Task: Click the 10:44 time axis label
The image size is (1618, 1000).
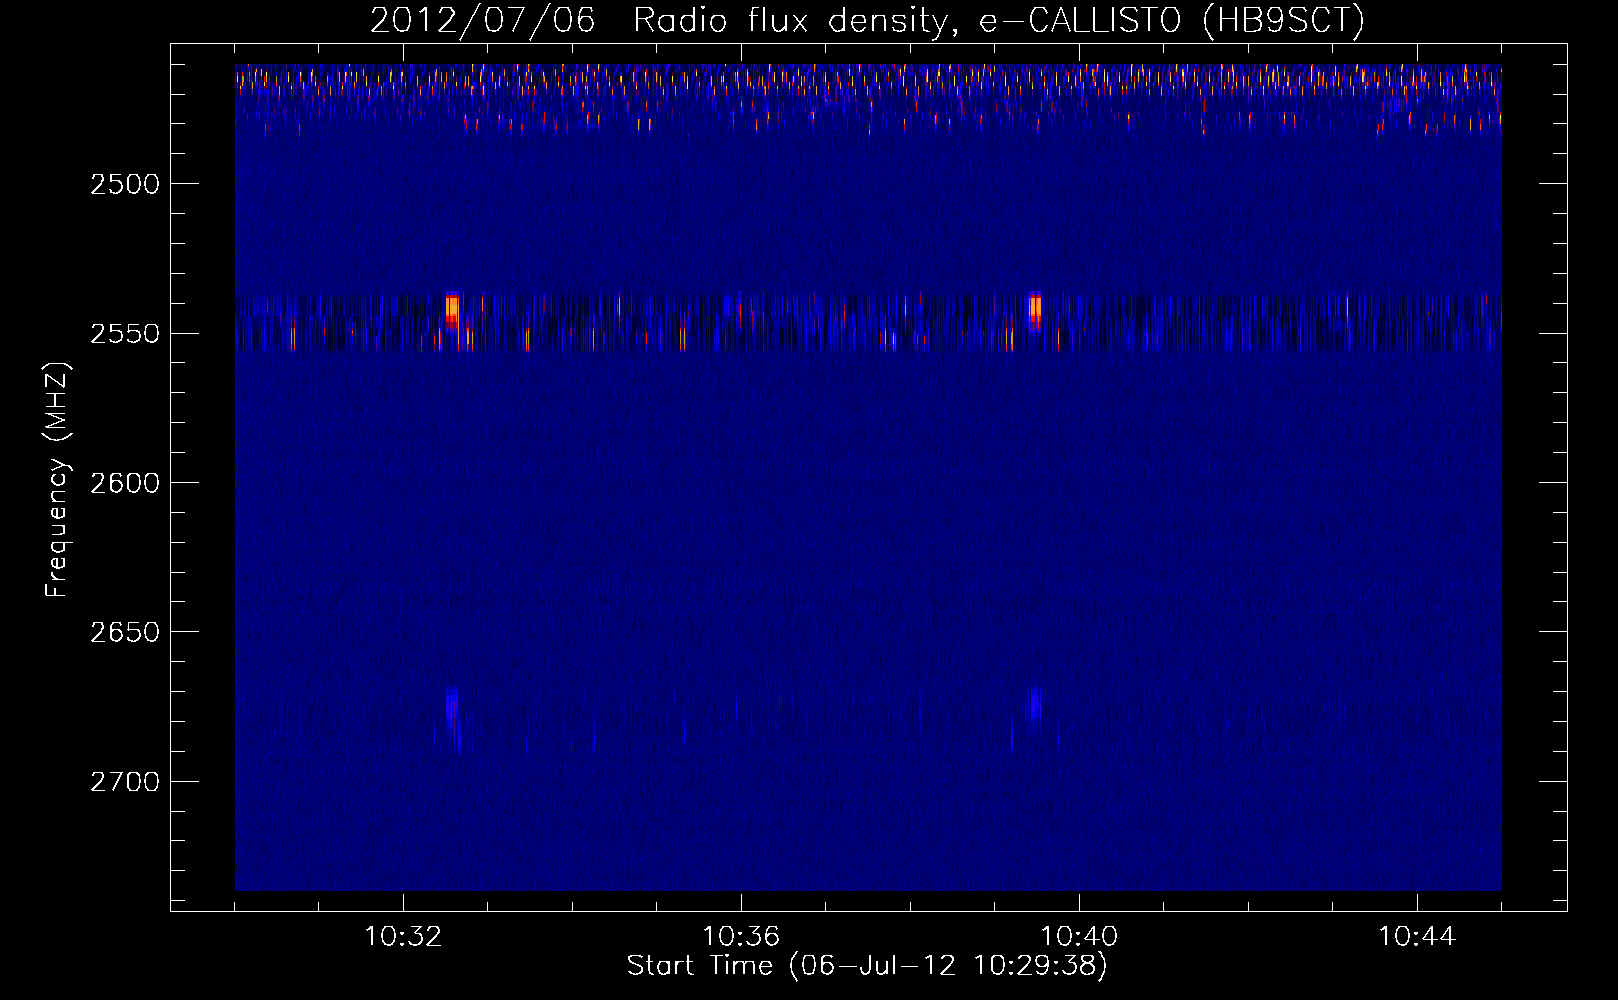Action: (x=1417, y=937)
